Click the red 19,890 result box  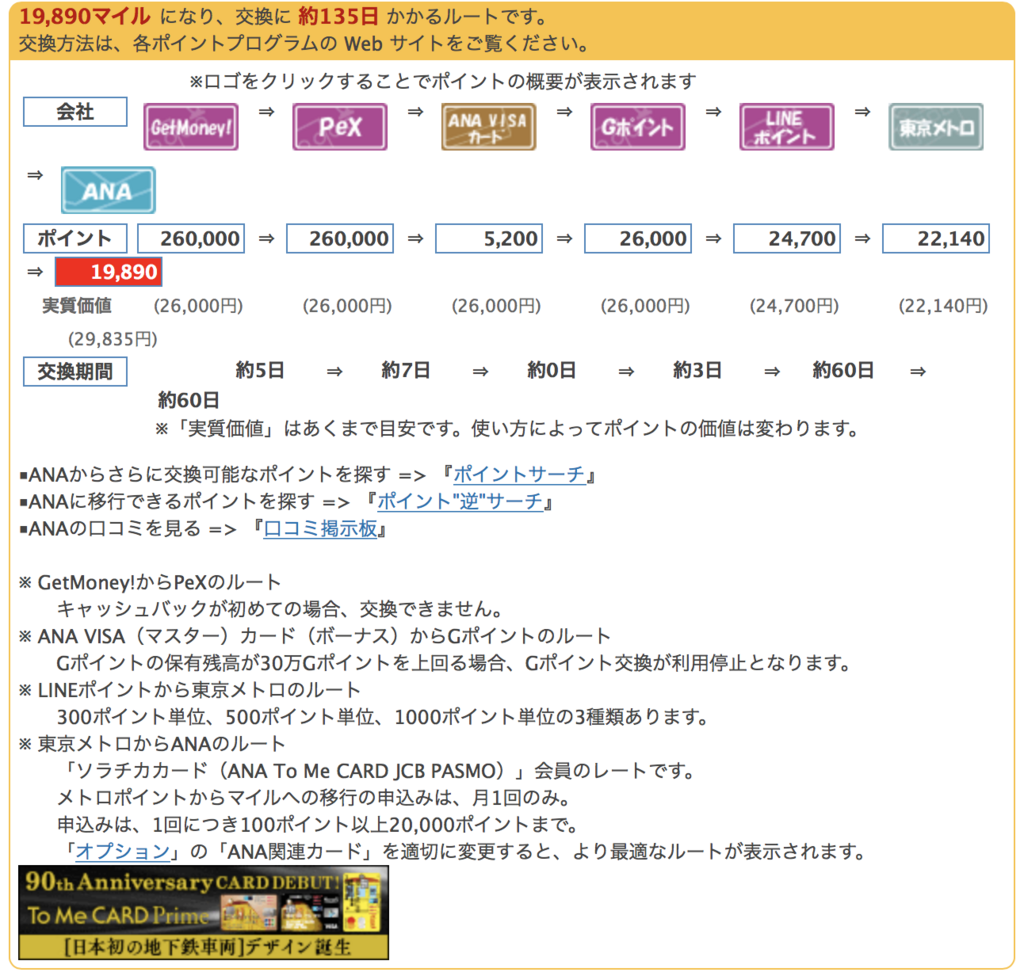108,272
